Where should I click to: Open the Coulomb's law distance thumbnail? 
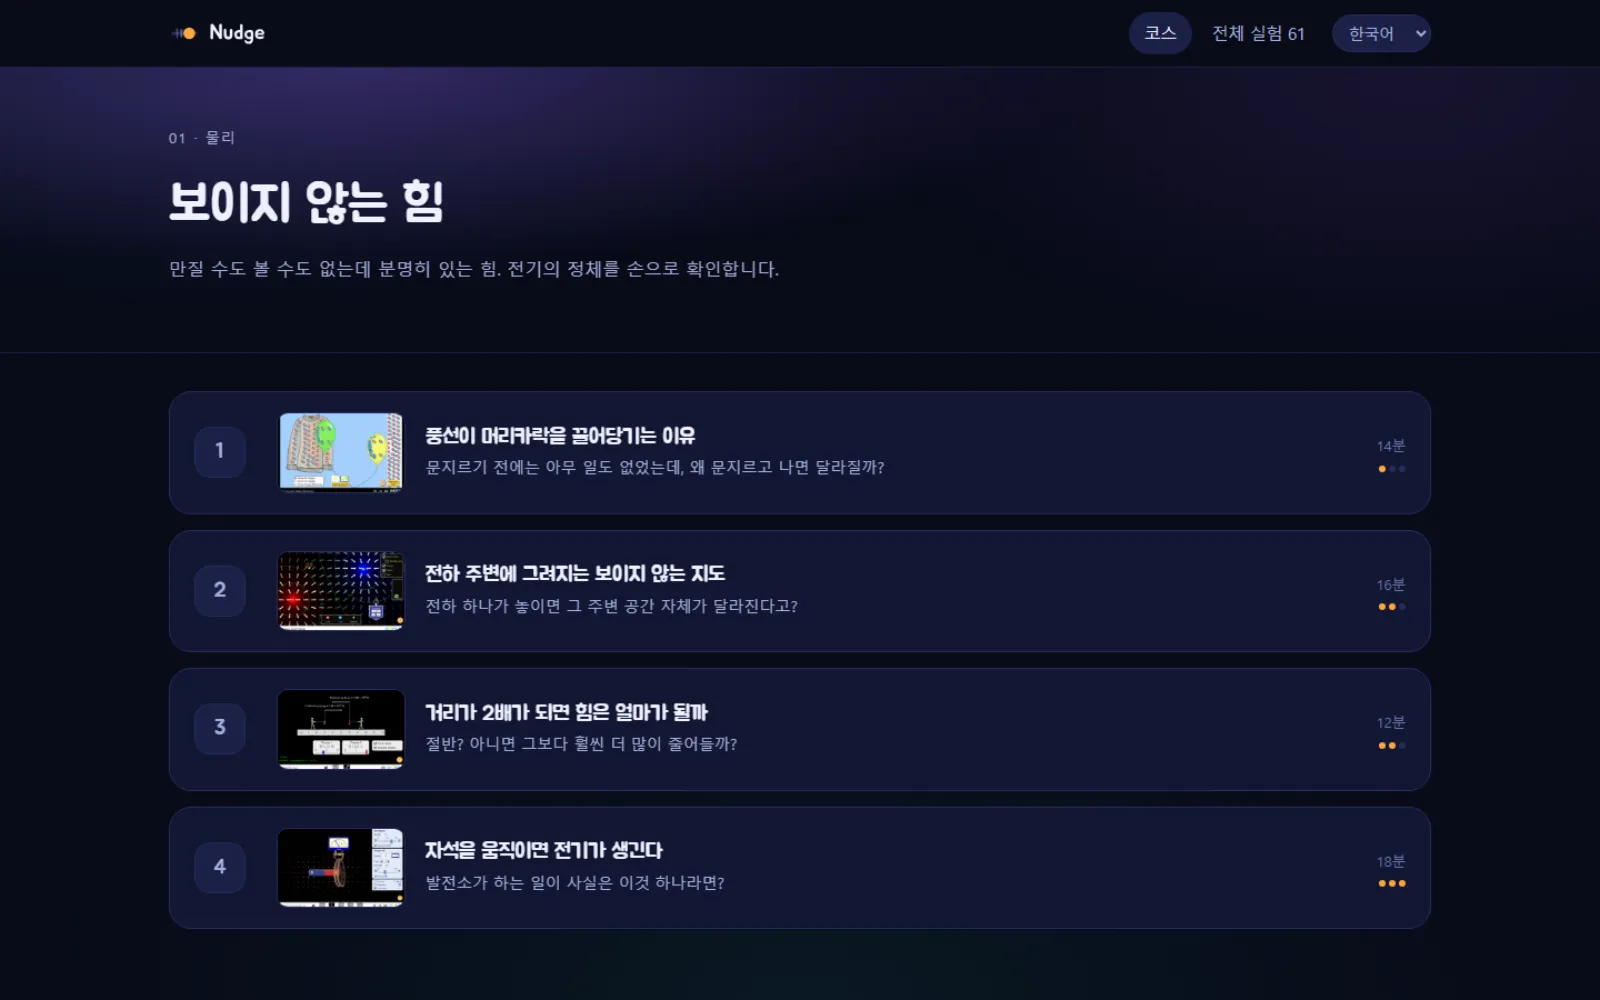pyautogui.click(x=341, y=729)
